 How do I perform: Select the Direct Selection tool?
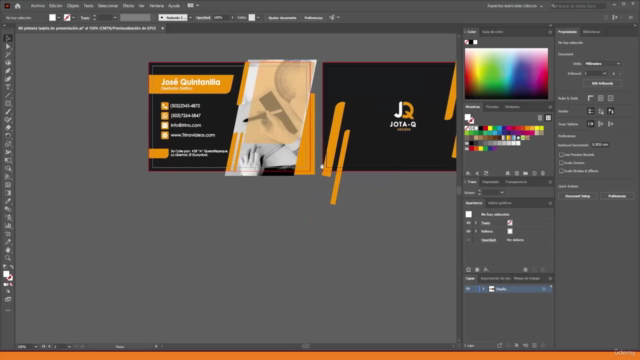pos(8,47)
